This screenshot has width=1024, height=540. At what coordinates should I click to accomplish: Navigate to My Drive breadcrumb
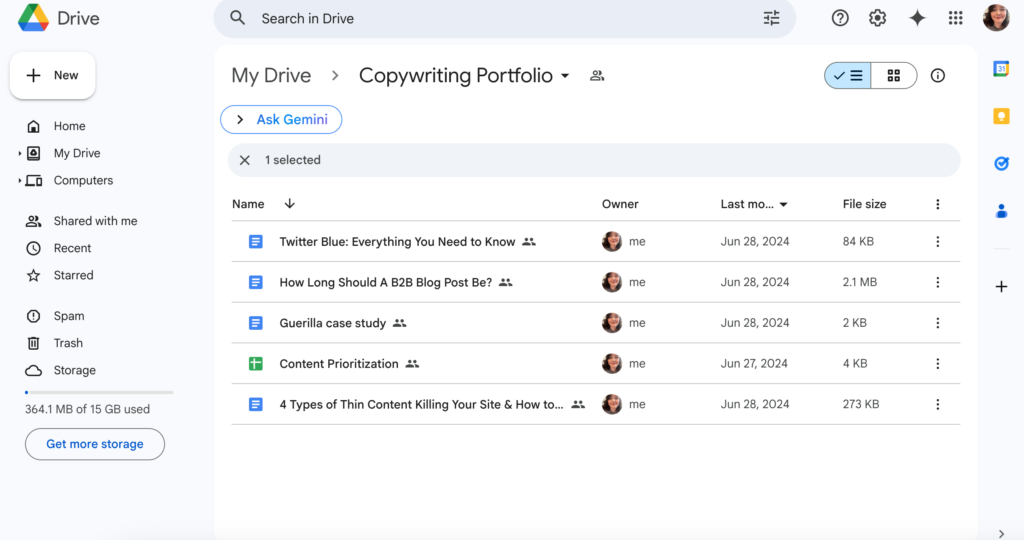click(271, 76)
